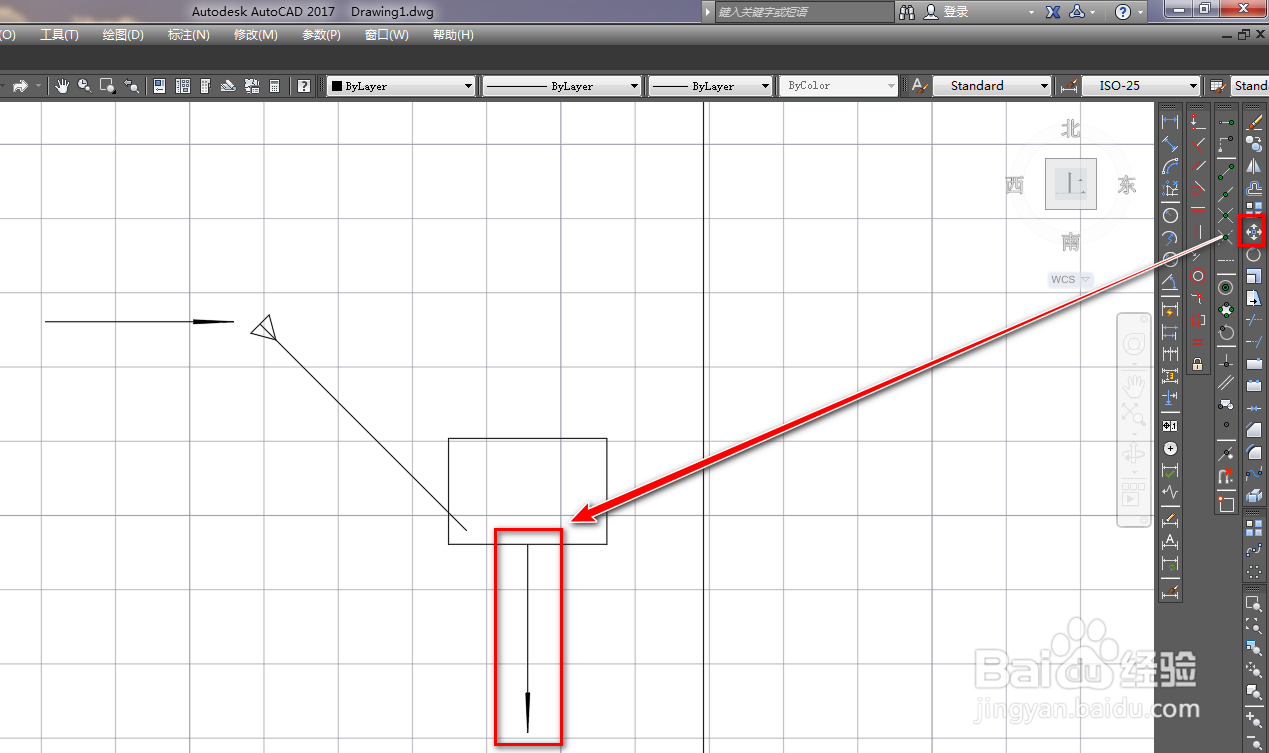
Task: Open the 标注(N) menu
Action: click(189, 35)
